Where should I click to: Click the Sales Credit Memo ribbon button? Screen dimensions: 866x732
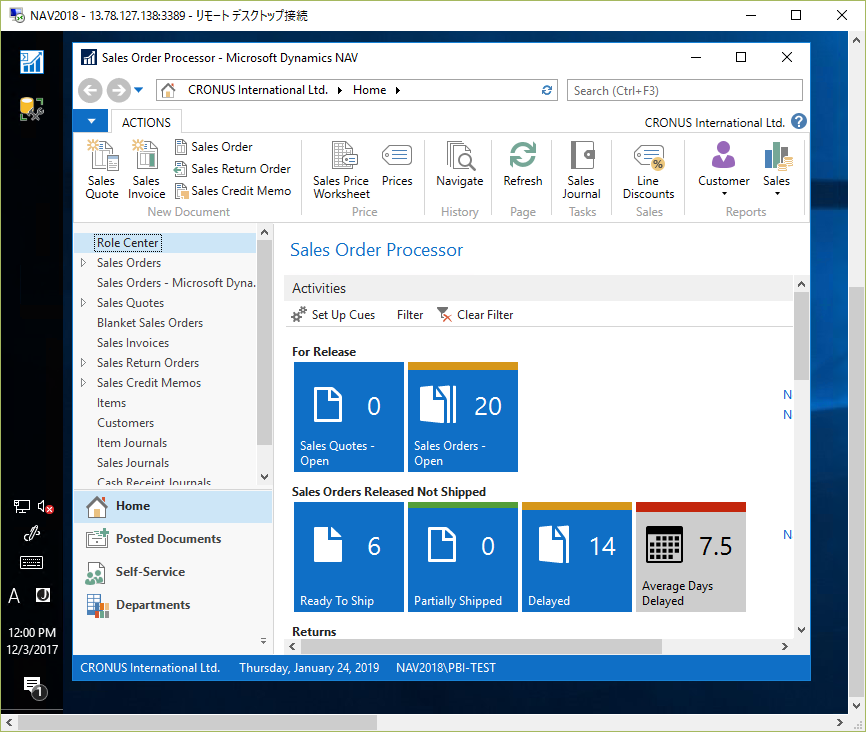[x=233, y=191]
